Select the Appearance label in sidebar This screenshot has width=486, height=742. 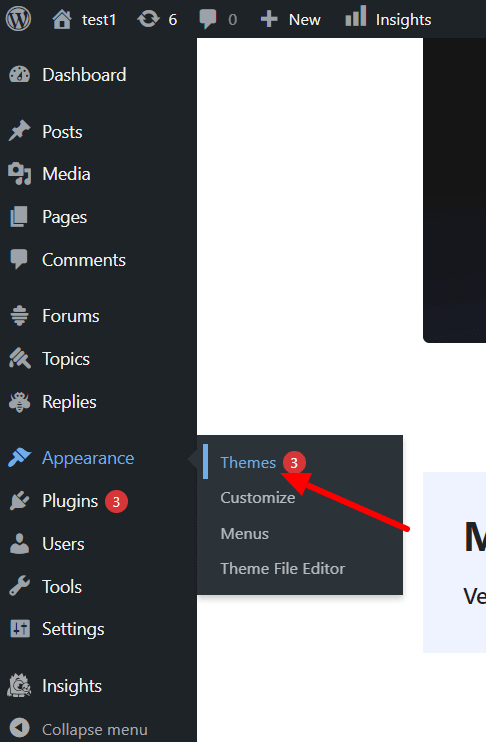click(88, 459)
